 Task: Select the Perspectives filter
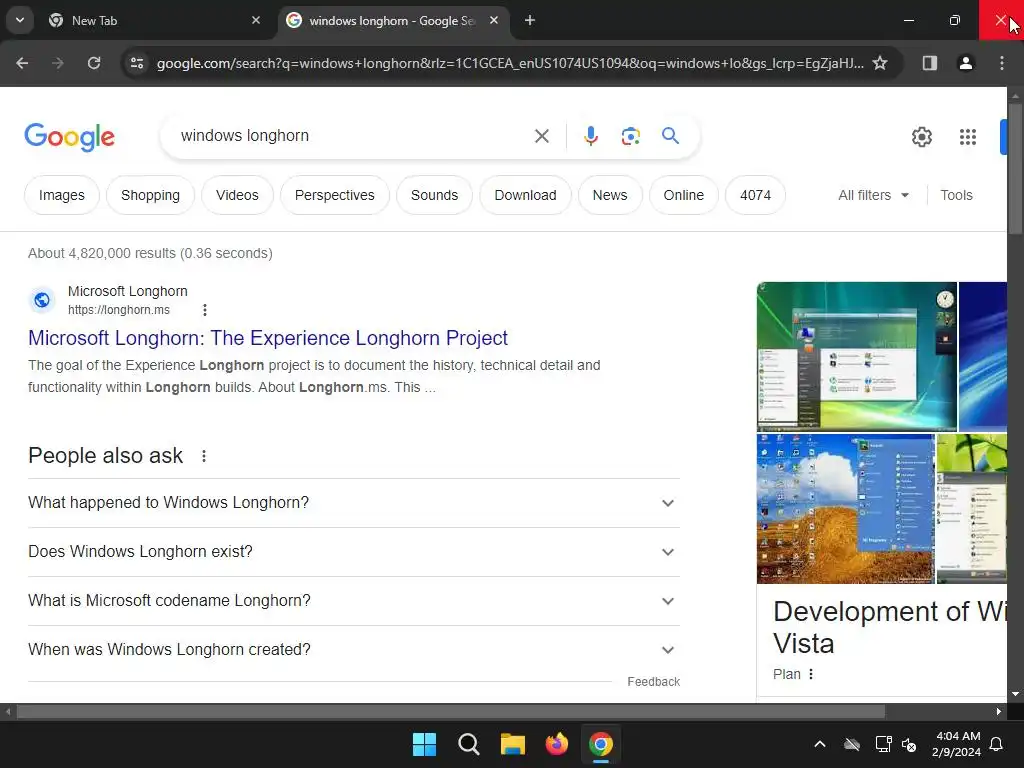334,195
